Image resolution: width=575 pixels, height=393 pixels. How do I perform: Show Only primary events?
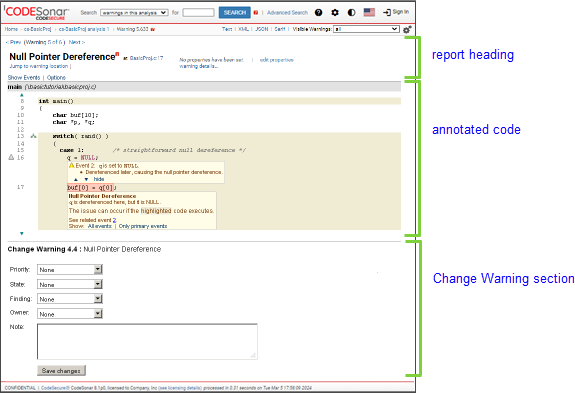coord(143,226)
